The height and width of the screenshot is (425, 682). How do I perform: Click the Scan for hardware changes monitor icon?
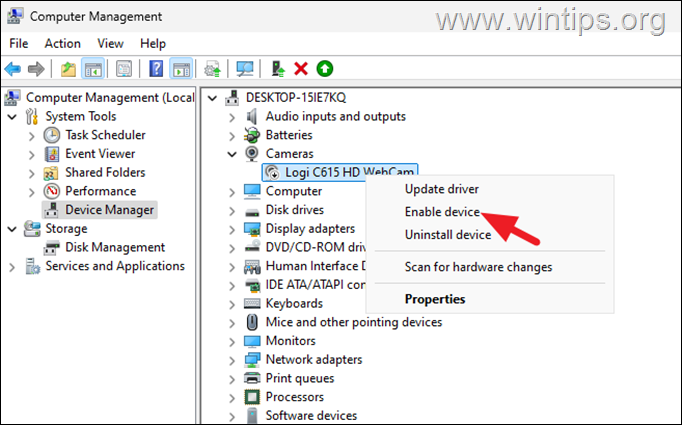tap(245, 69)
